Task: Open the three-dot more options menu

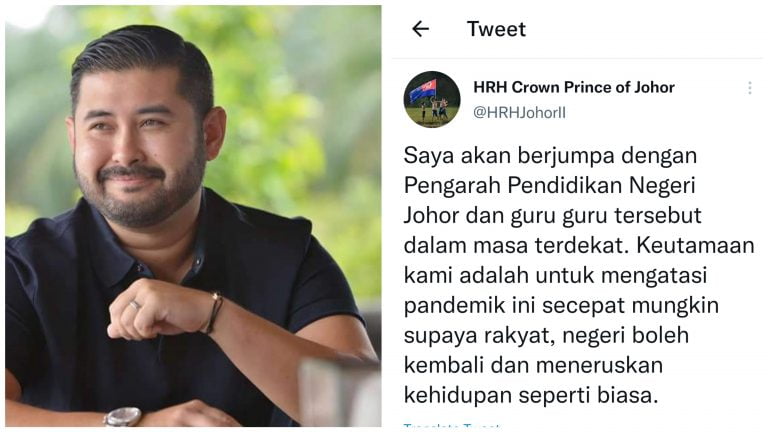Action: pyautogui.click(x=749, y=88)
